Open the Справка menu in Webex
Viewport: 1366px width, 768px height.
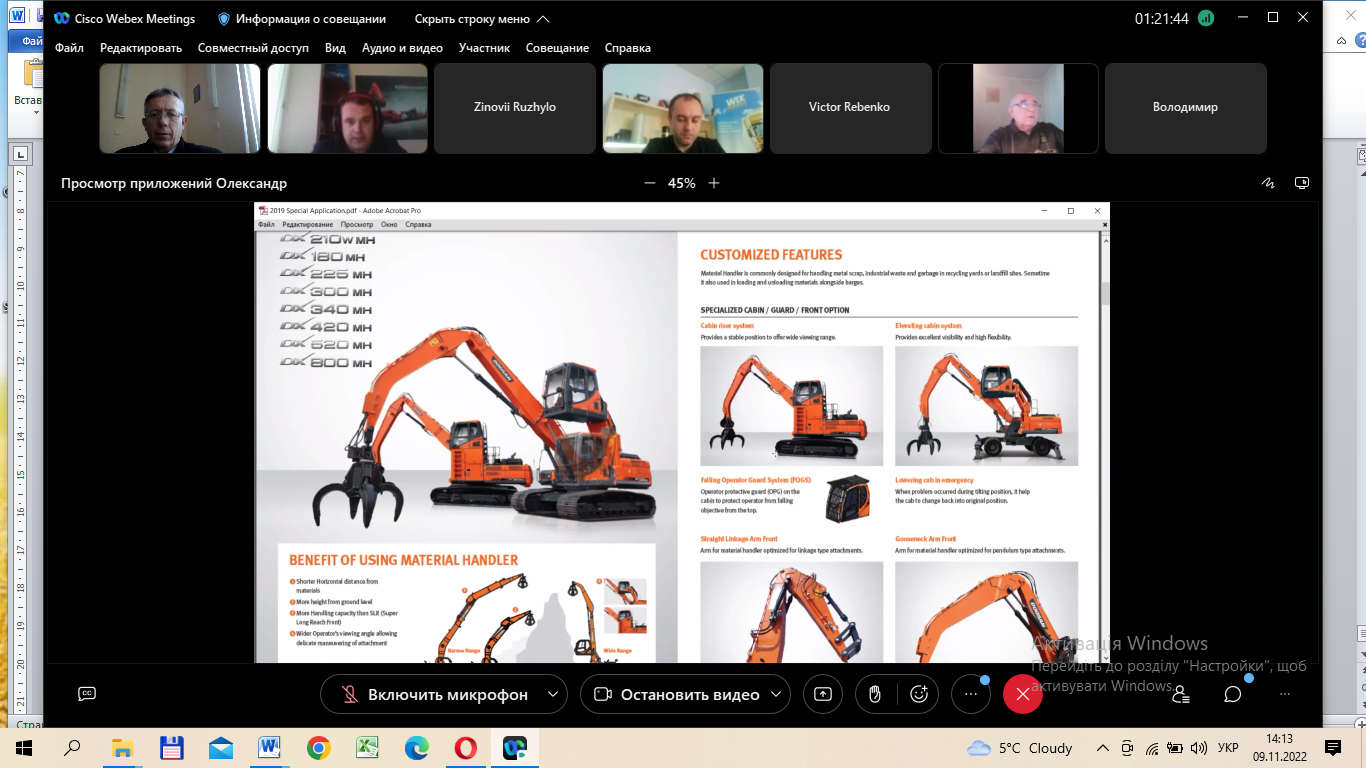tap(628, 48)
